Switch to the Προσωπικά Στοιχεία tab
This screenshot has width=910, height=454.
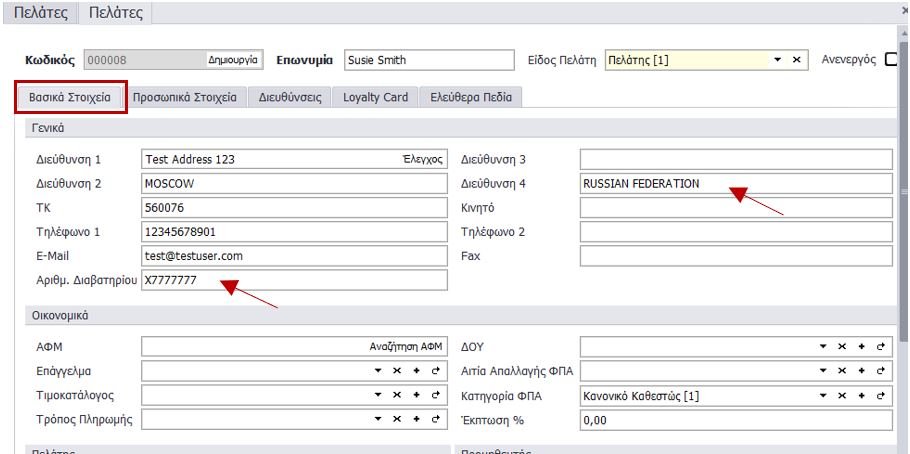pyautogui.click(x=184, y=98)
